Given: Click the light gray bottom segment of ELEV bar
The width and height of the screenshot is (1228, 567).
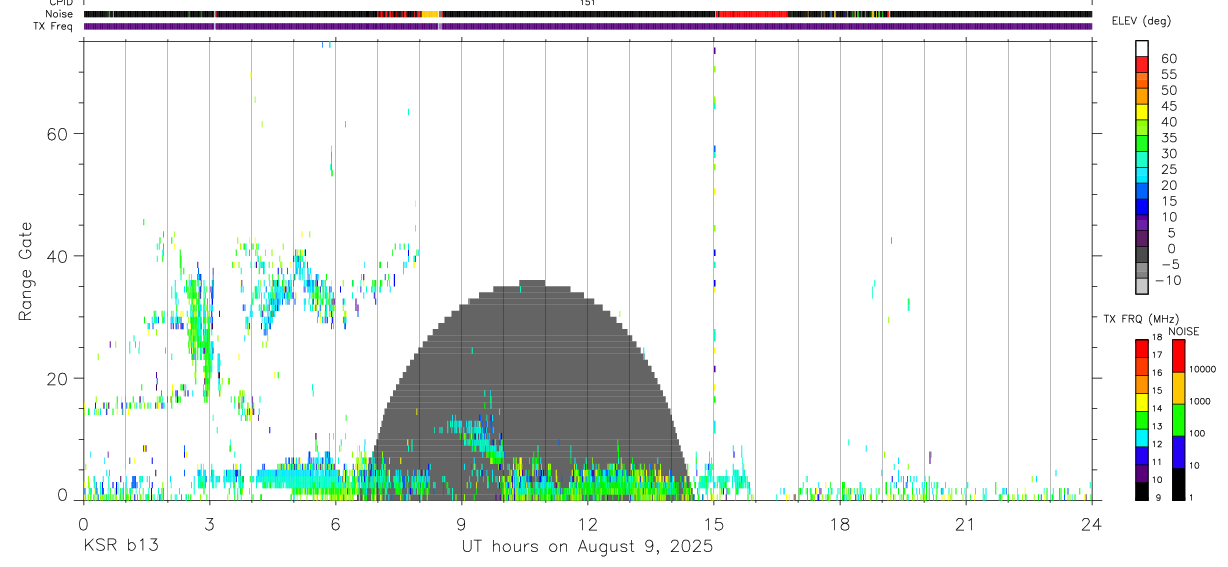Looking at the screenshot, I should click(1142, 286).
